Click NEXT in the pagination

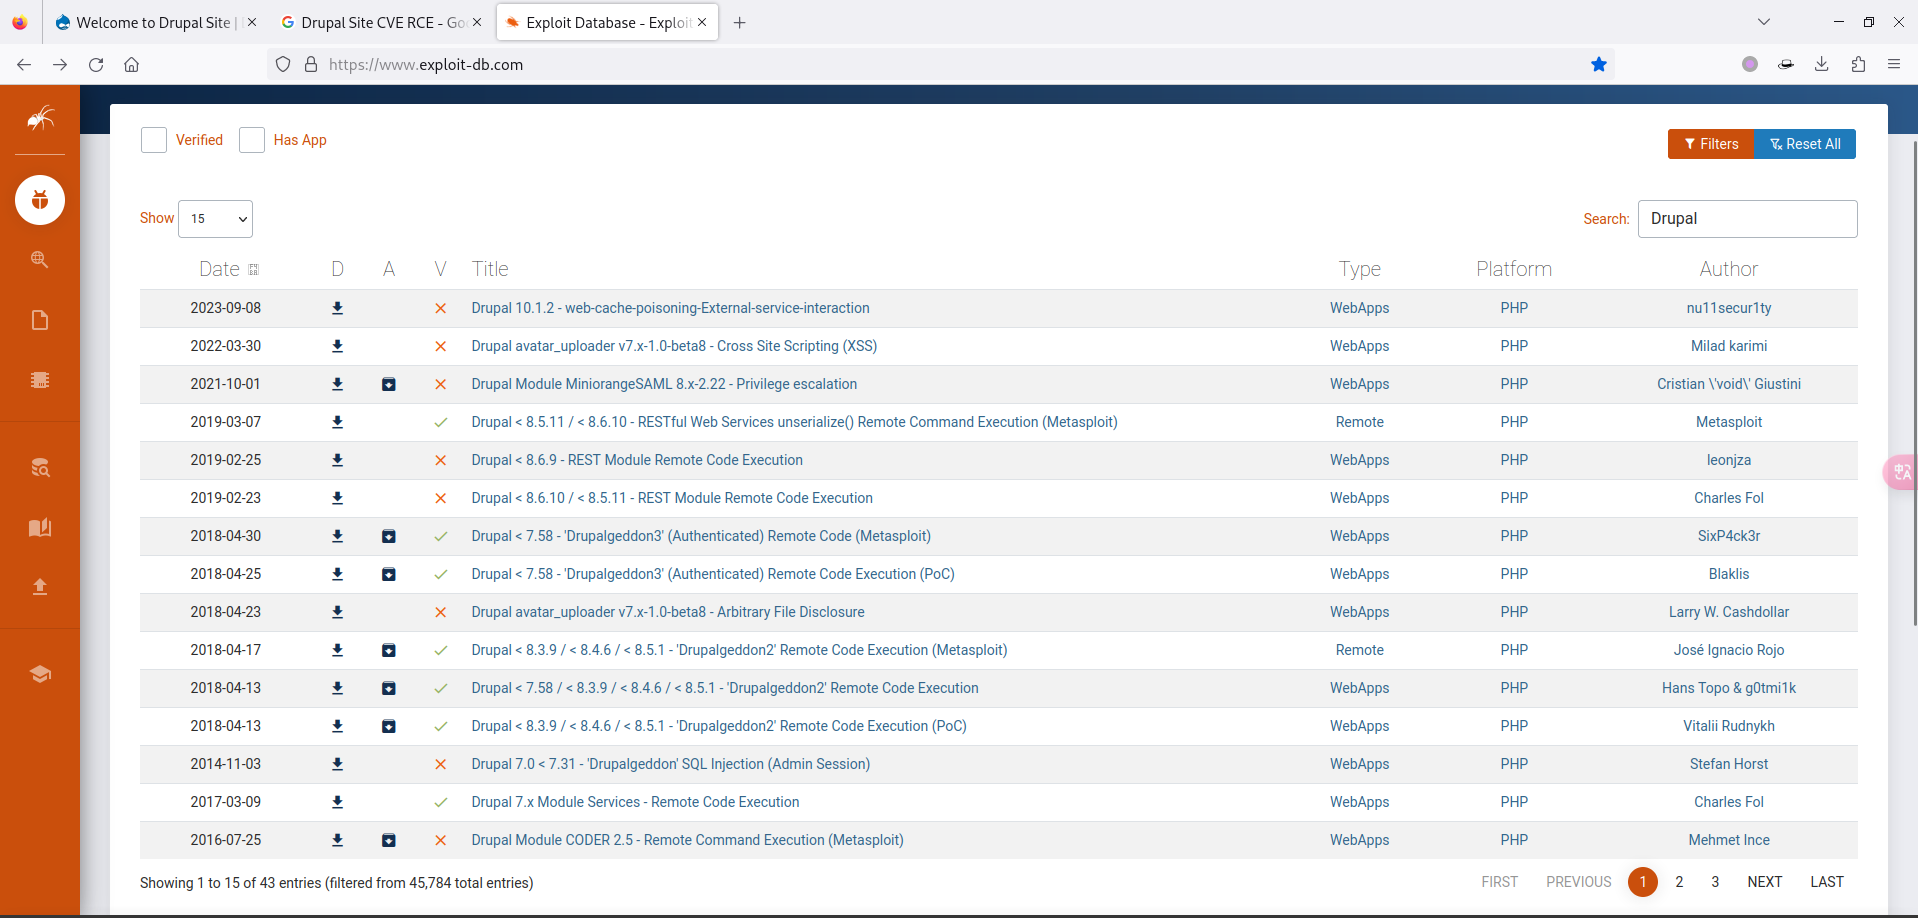click(1765, 882)
